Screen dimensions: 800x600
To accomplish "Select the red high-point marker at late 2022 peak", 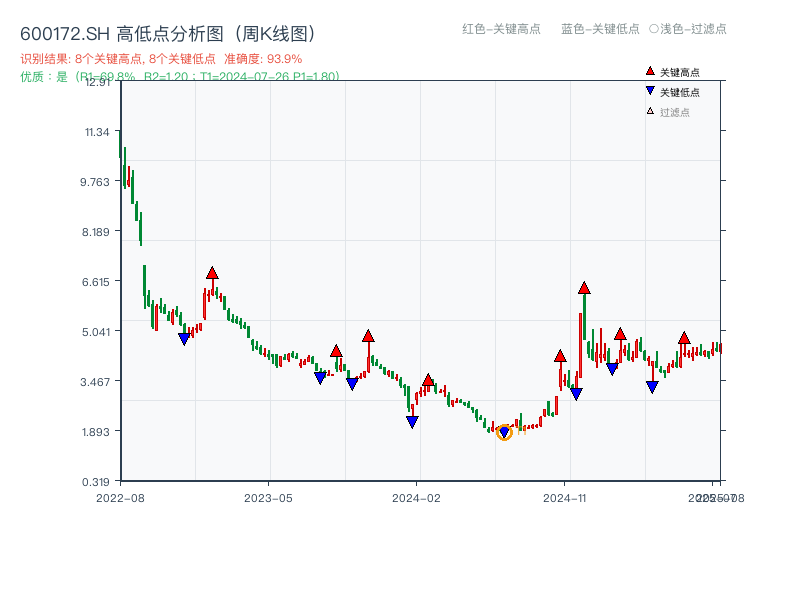I will coord(211,271).
